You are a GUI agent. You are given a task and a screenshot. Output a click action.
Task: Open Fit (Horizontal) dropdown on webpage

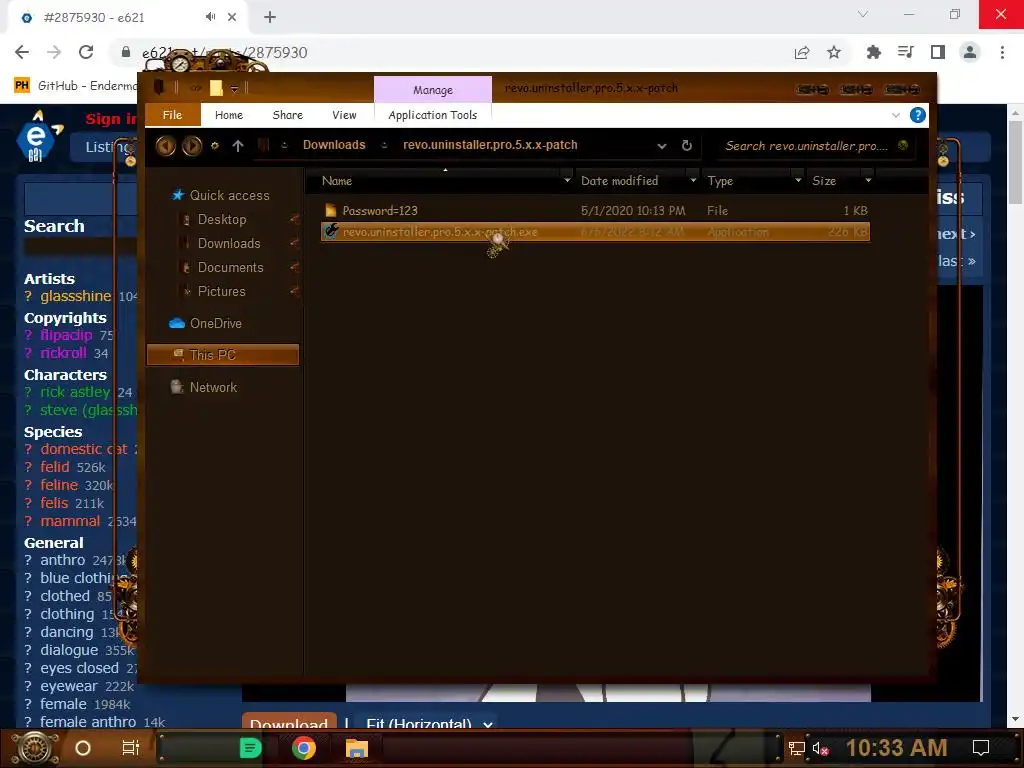(429, 724)
